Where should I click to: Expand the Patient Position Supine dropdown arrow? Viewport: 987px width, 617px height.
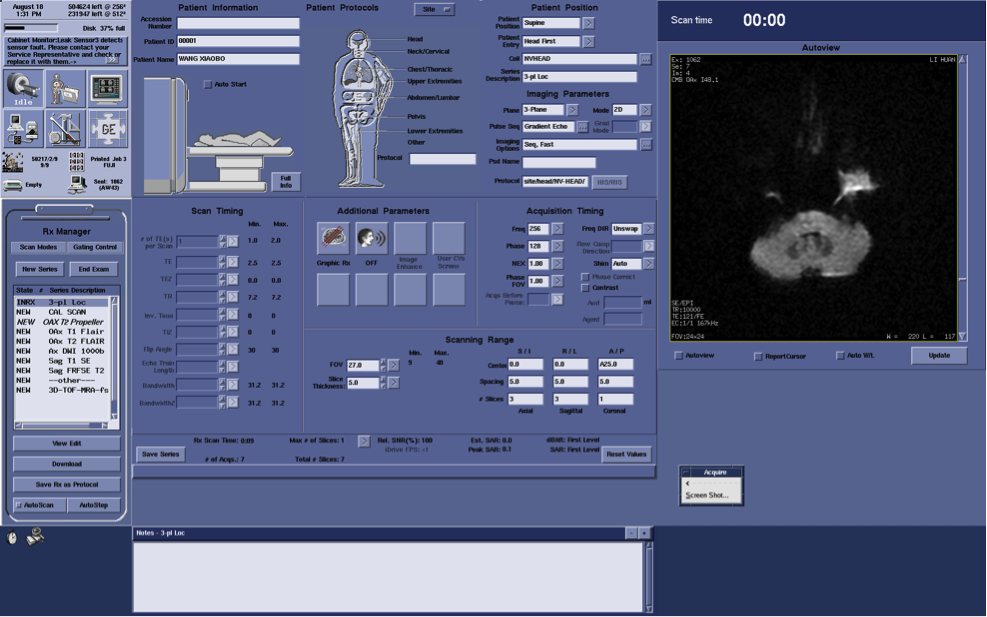(588, 24)
